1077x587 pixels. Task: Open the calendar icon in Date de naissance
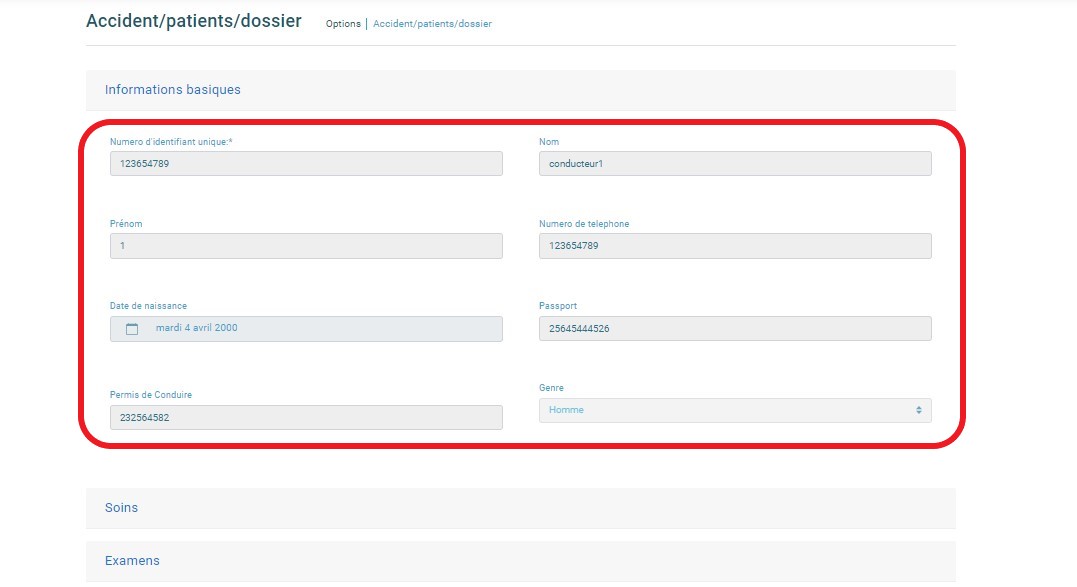click(x=132, y=329)
